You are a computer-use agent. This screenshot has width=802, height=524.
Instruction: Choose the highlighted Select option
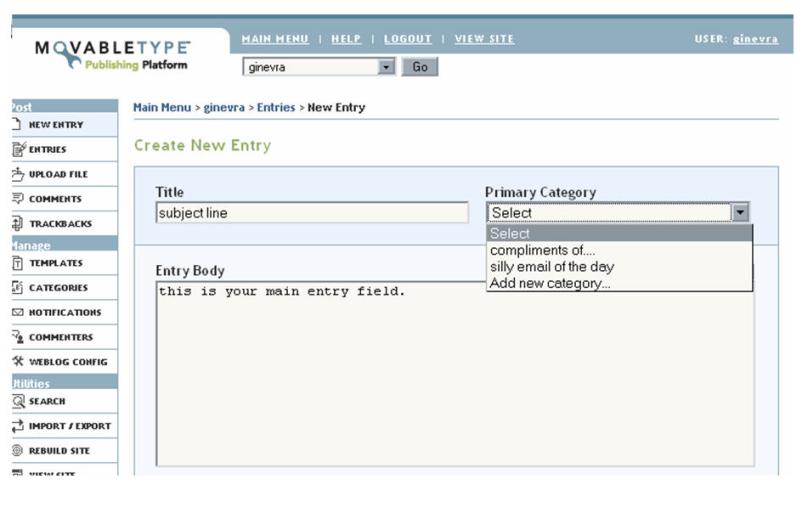[x=619, y=233]
